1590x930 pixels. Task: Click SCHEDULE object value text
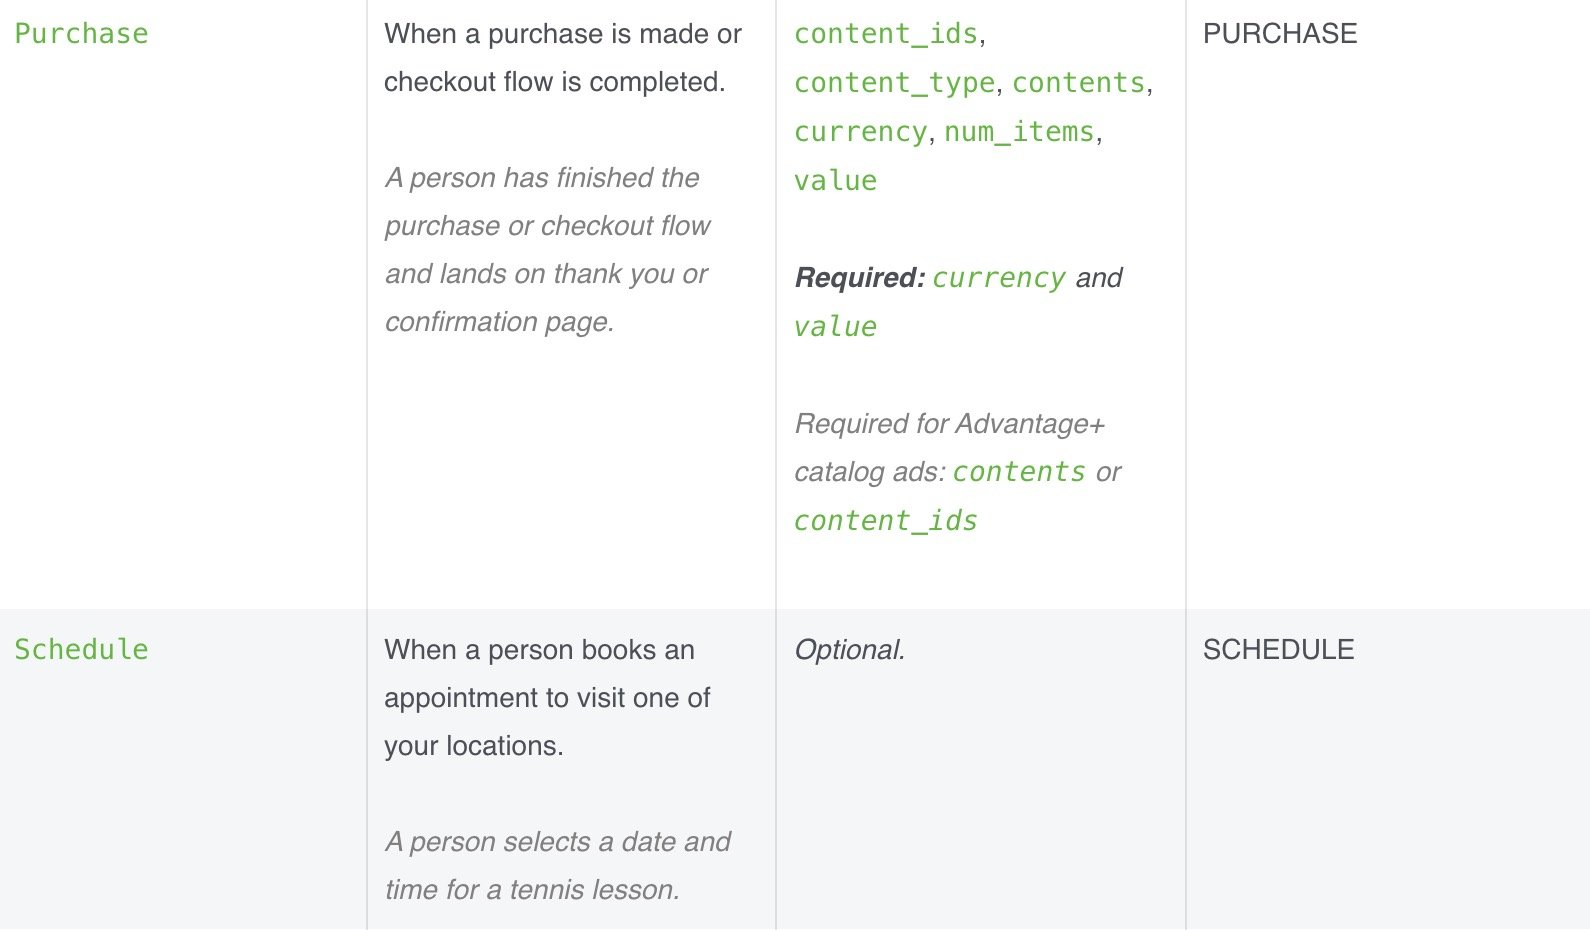(1279, 650)
